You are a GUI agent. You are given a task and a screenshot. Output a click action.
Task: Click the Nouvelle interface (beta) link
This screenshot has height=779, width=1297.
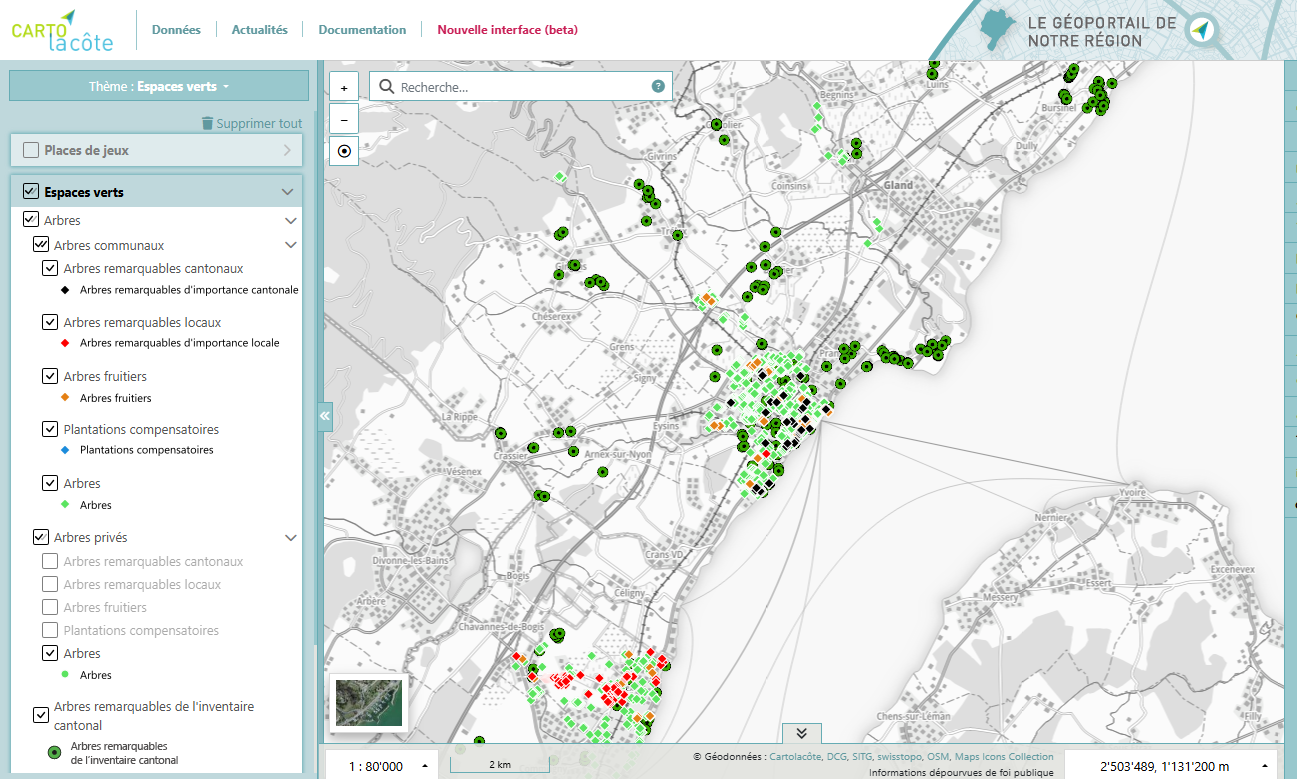[507, 30]
